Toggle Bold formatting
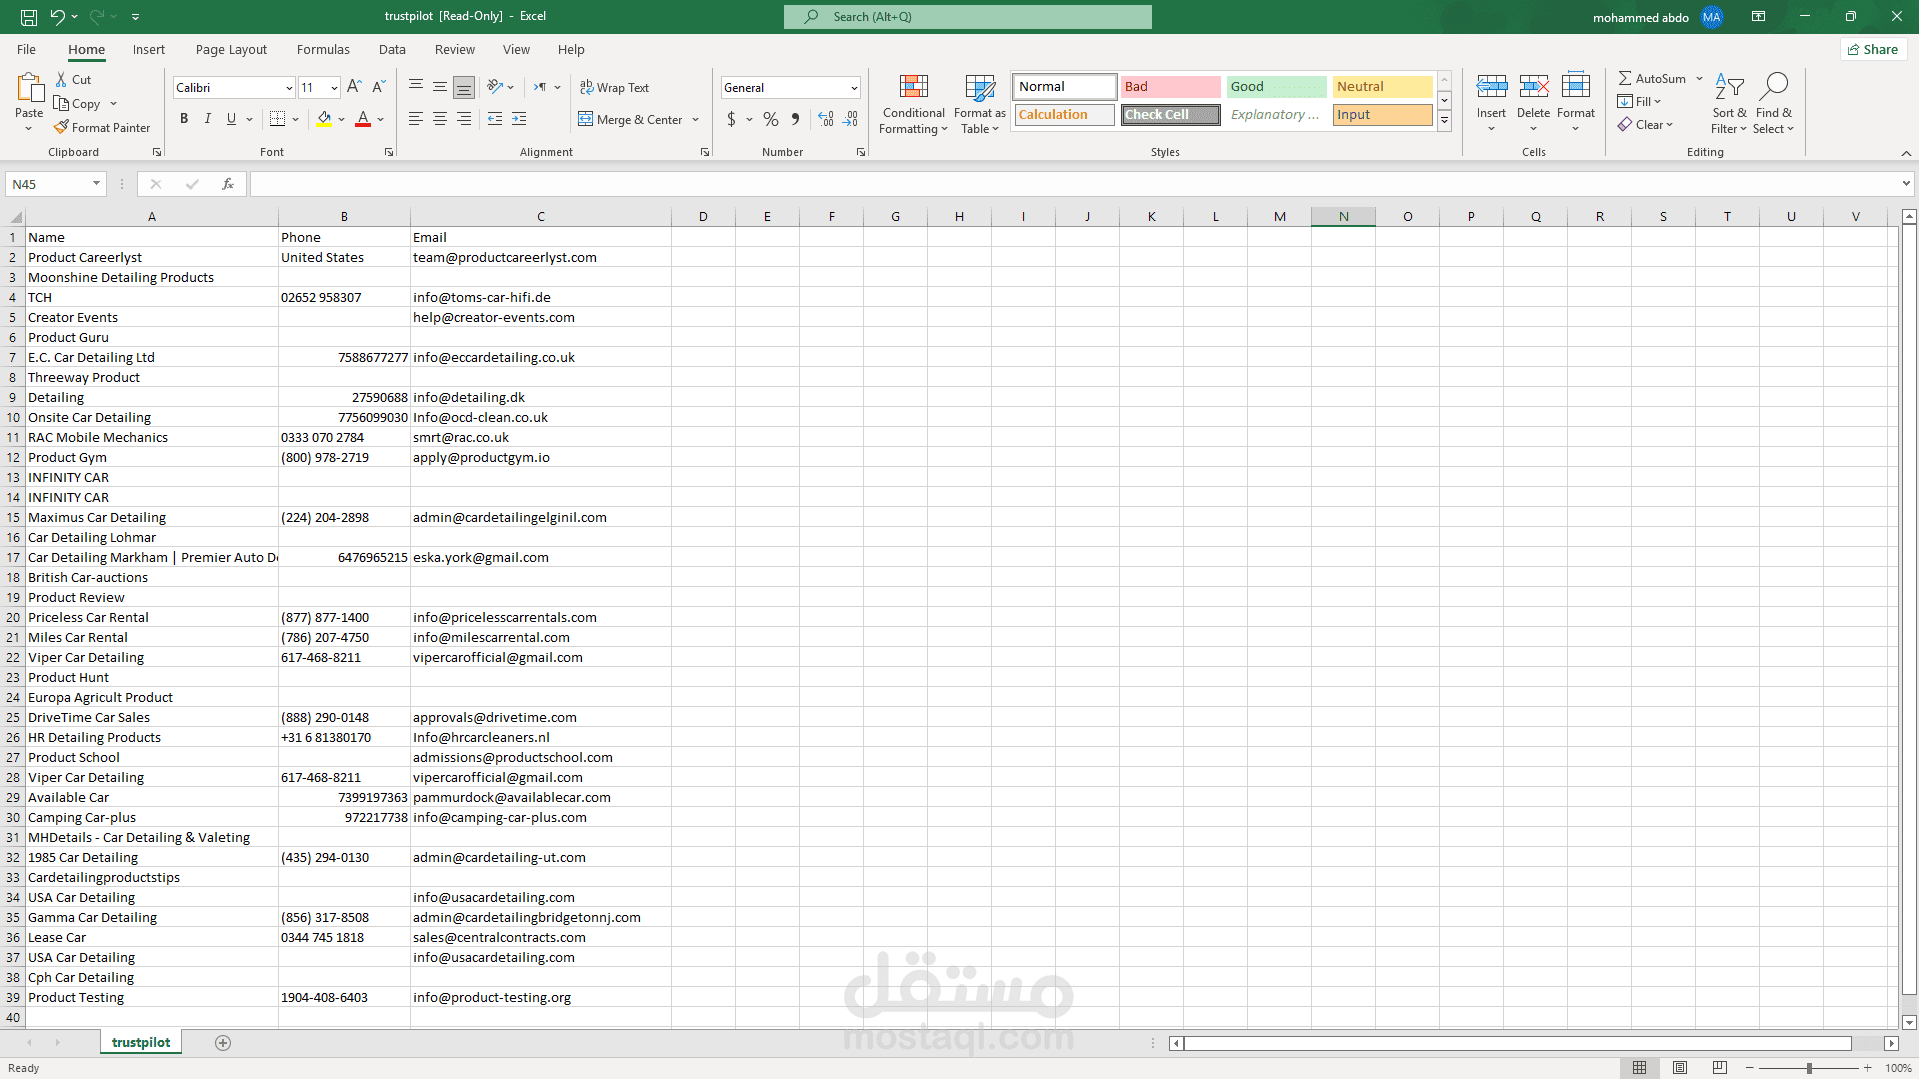Viewport: 1919px width, 1079px height. pos(184,119)
